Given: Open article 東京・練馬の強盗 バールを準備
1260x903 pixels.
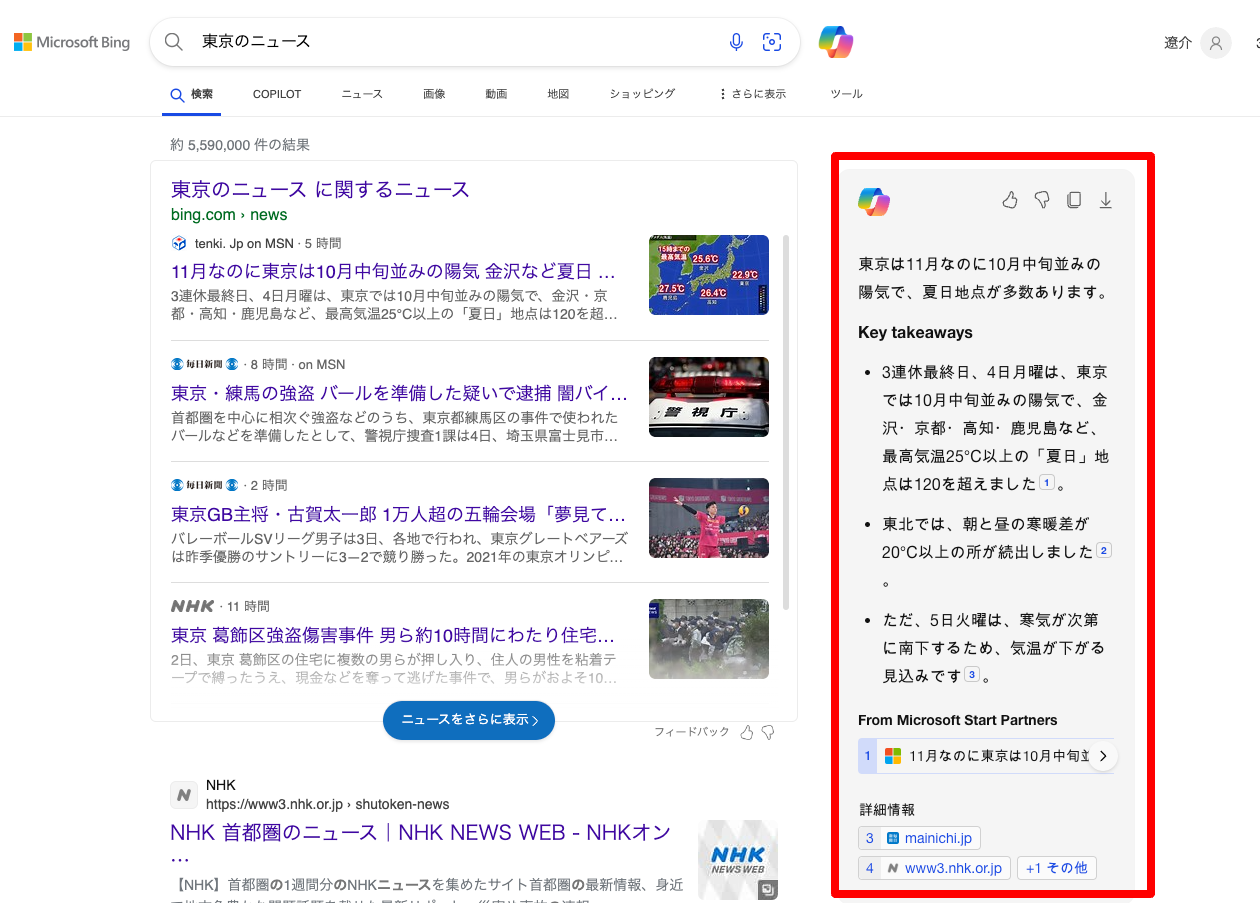Looking at the screenshot, I should [x=400, y=393].
